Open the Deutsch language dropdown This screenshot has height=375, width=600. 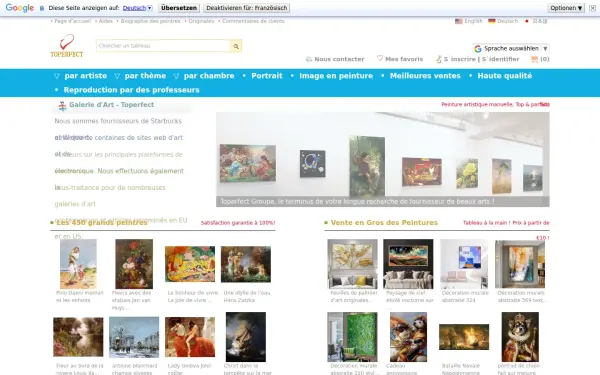pos(137,8)
